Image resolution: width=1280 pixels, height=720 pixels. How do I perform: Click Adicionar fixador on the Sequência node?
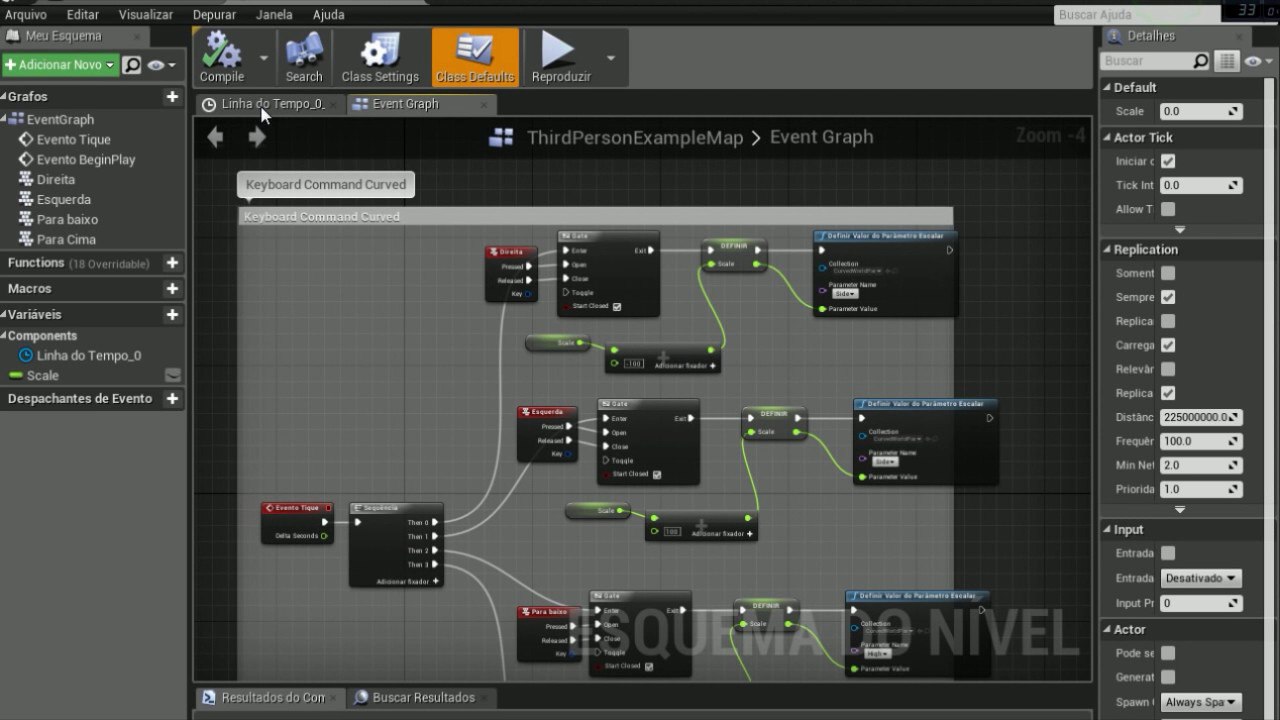408,581
